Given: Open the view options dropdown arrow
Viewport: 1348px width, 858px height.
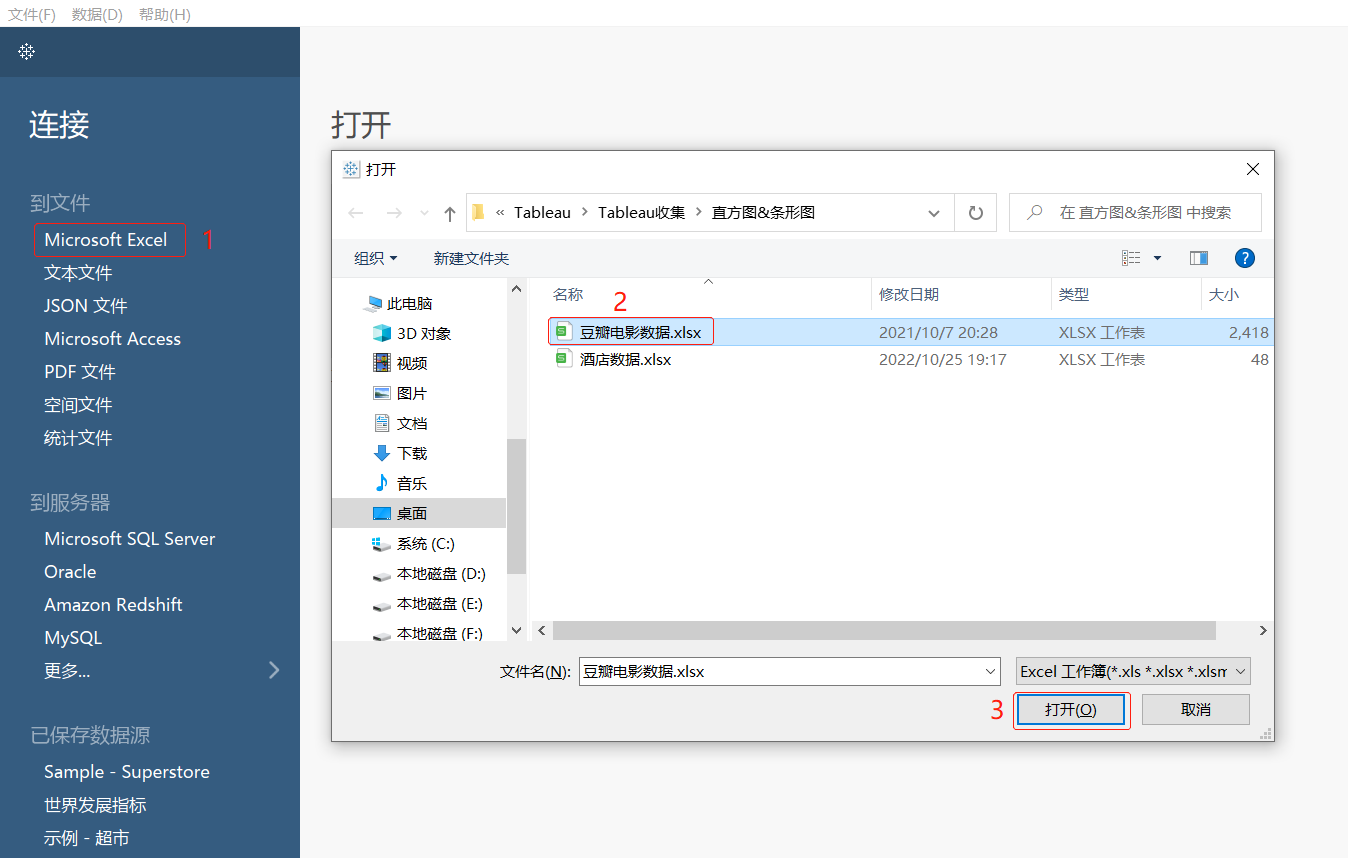Looking at the screenshot, I should 1158,258.
